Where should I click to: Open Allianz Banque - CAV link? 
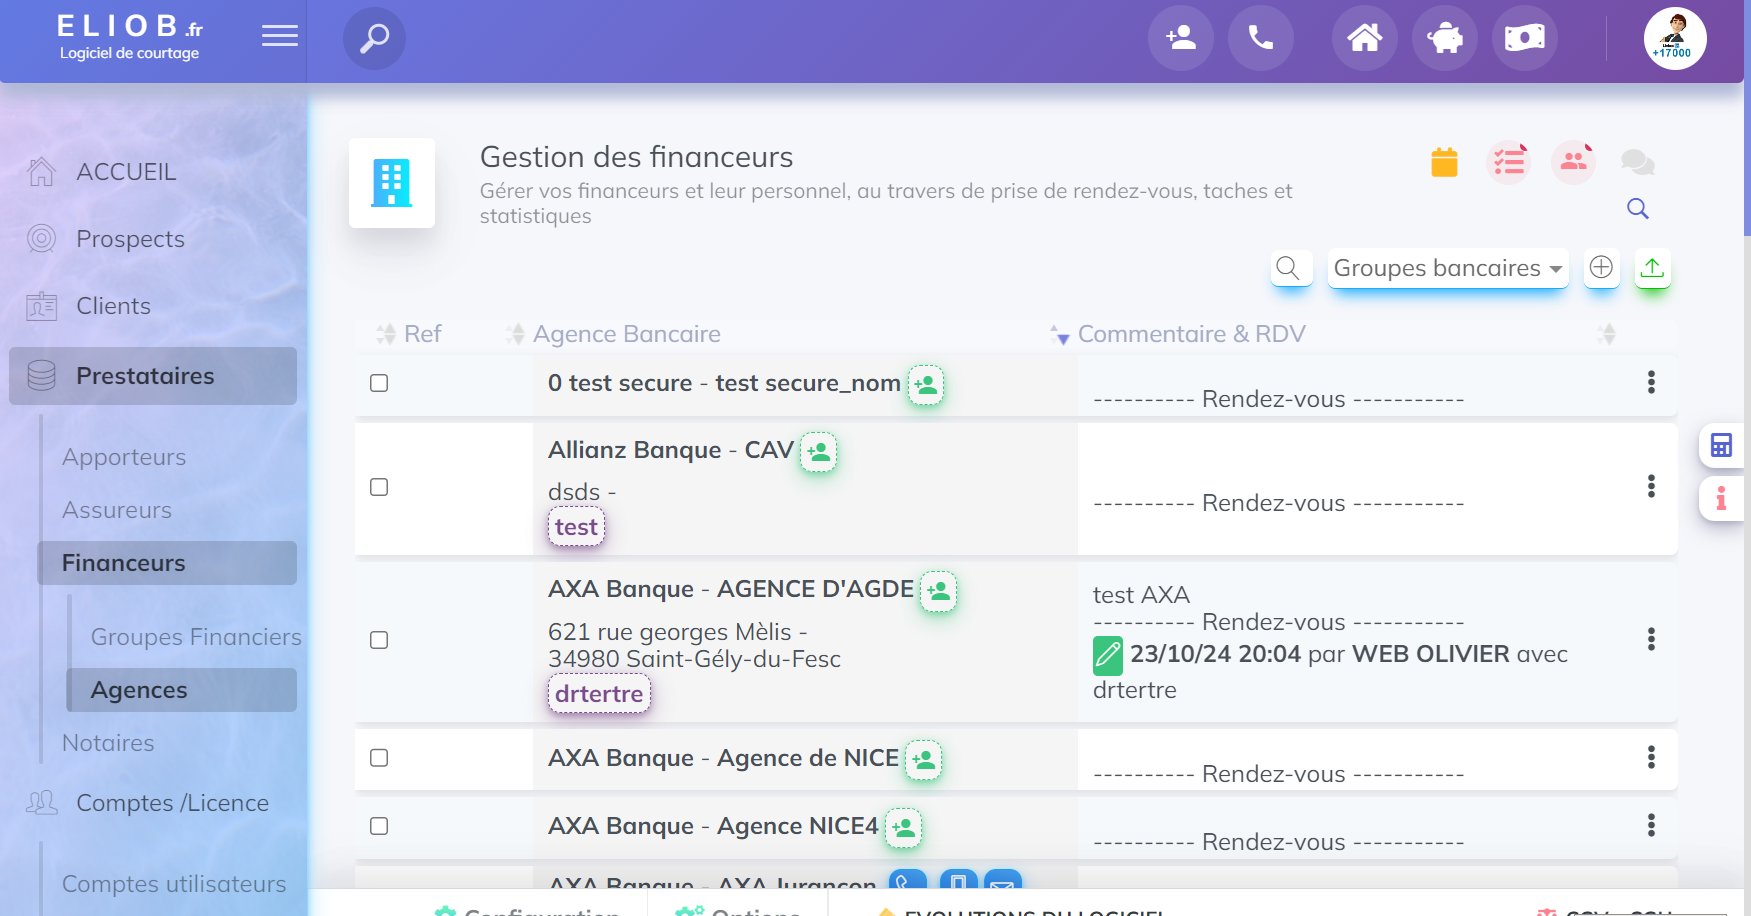tap(671, 450)
